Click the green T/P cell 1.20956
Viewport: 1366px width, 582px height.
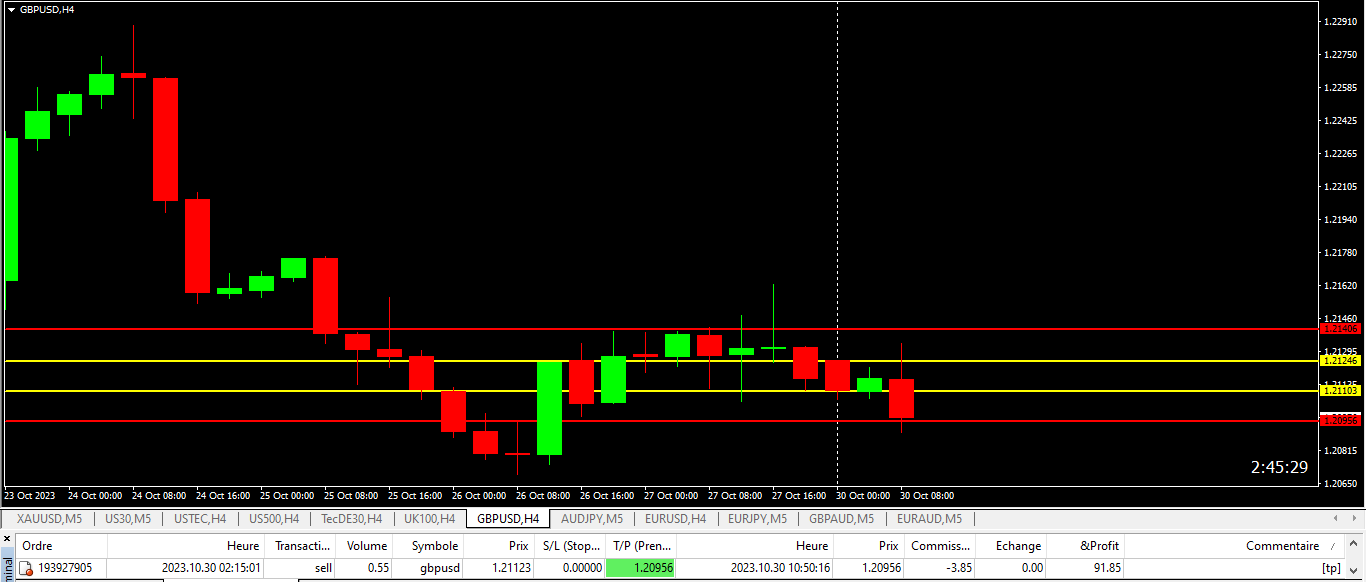(x=640, y=568)
